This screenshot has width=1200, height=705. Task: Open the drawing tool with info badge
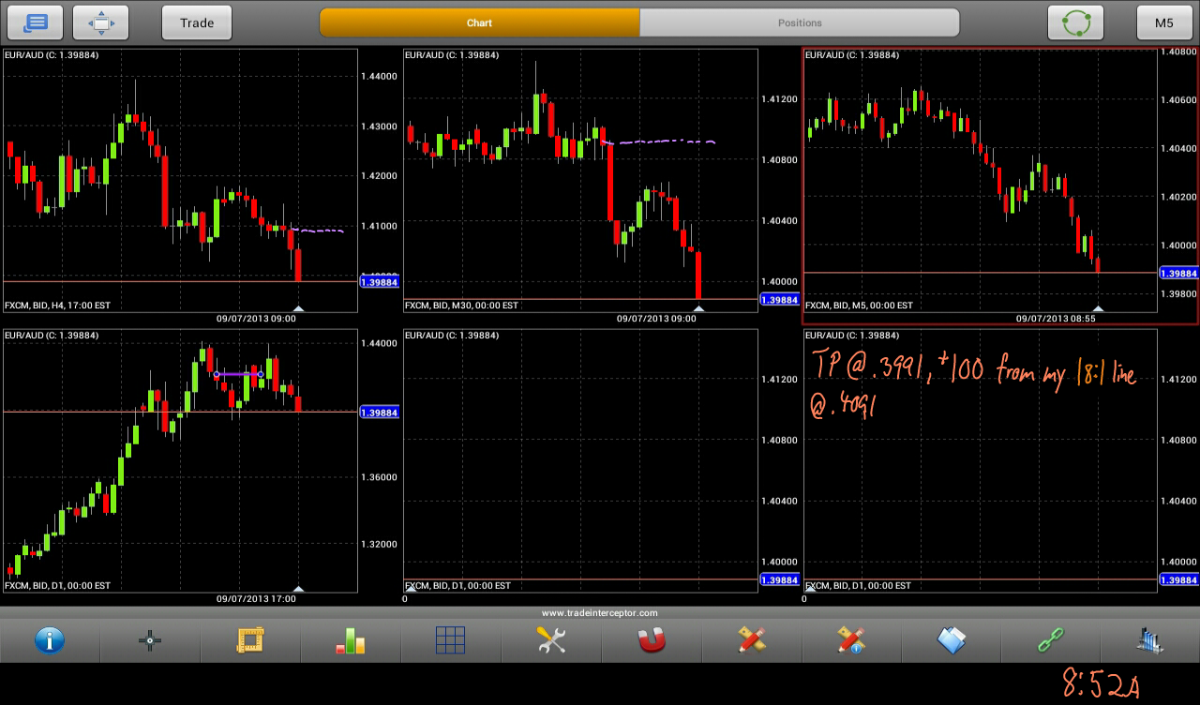click(x=851, y=640)
